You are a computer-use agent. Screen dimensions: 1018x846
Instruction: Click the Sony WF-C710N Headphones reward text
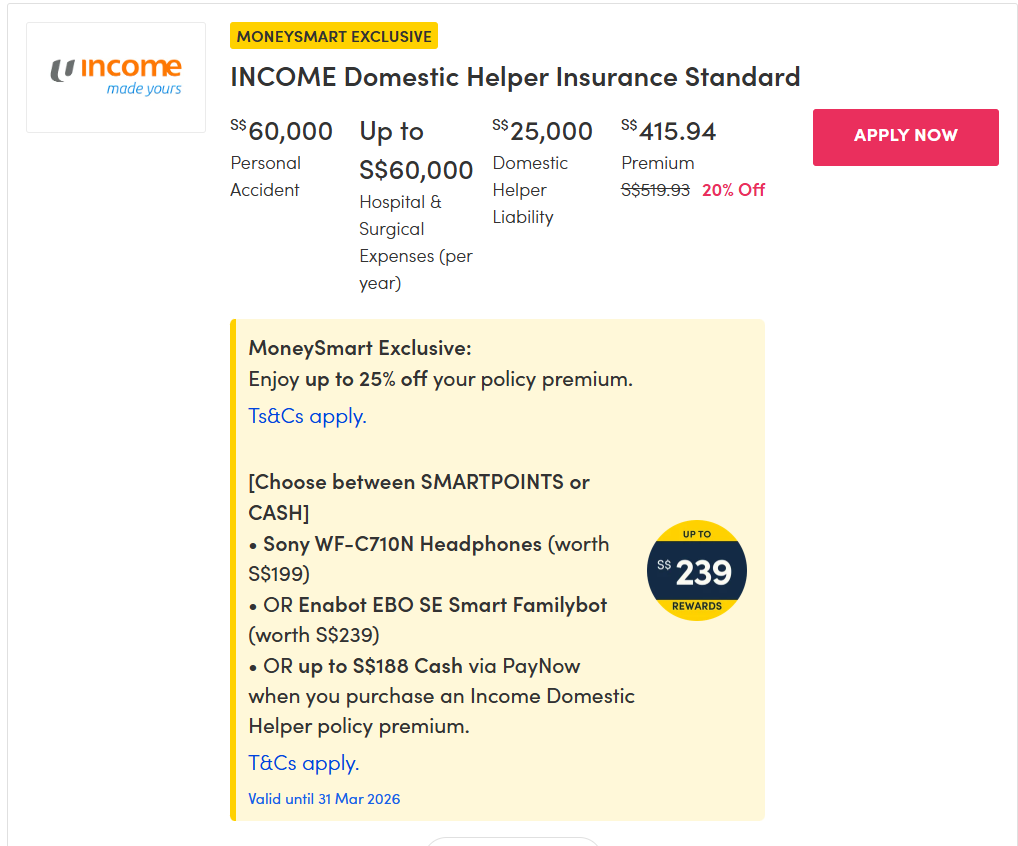tap(402, 545)
